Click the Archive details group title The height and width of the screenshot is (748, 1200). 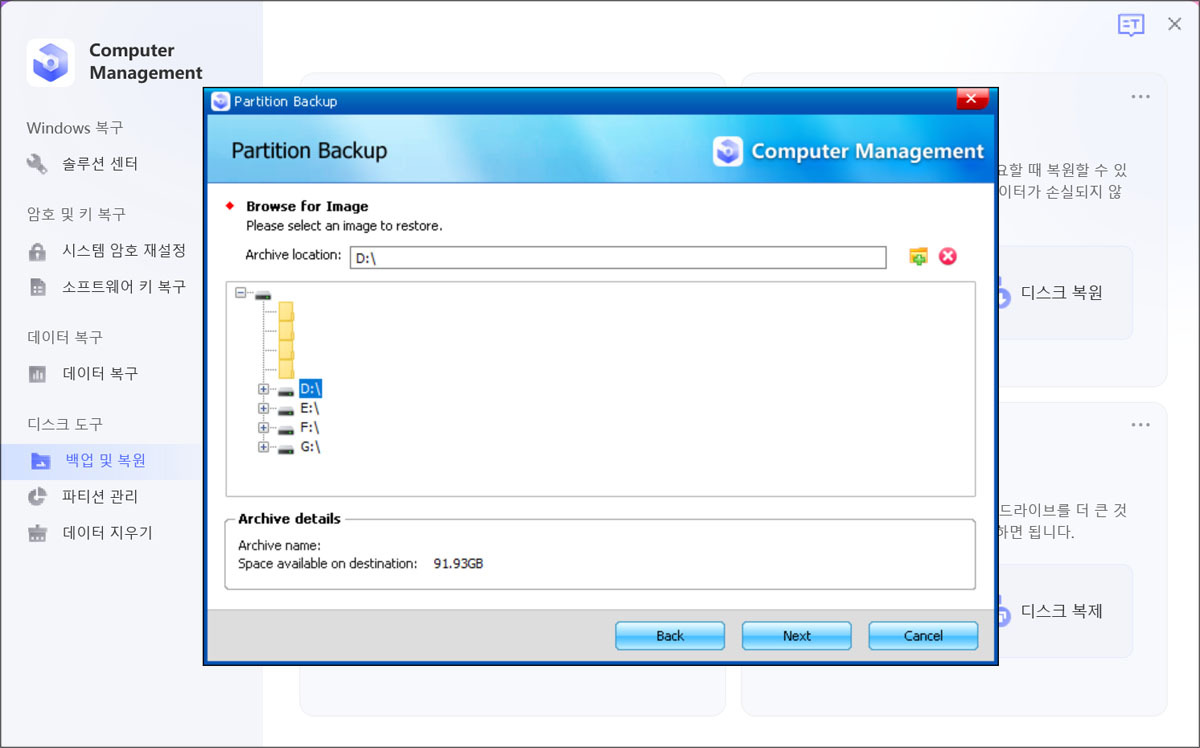coord(289,519)
